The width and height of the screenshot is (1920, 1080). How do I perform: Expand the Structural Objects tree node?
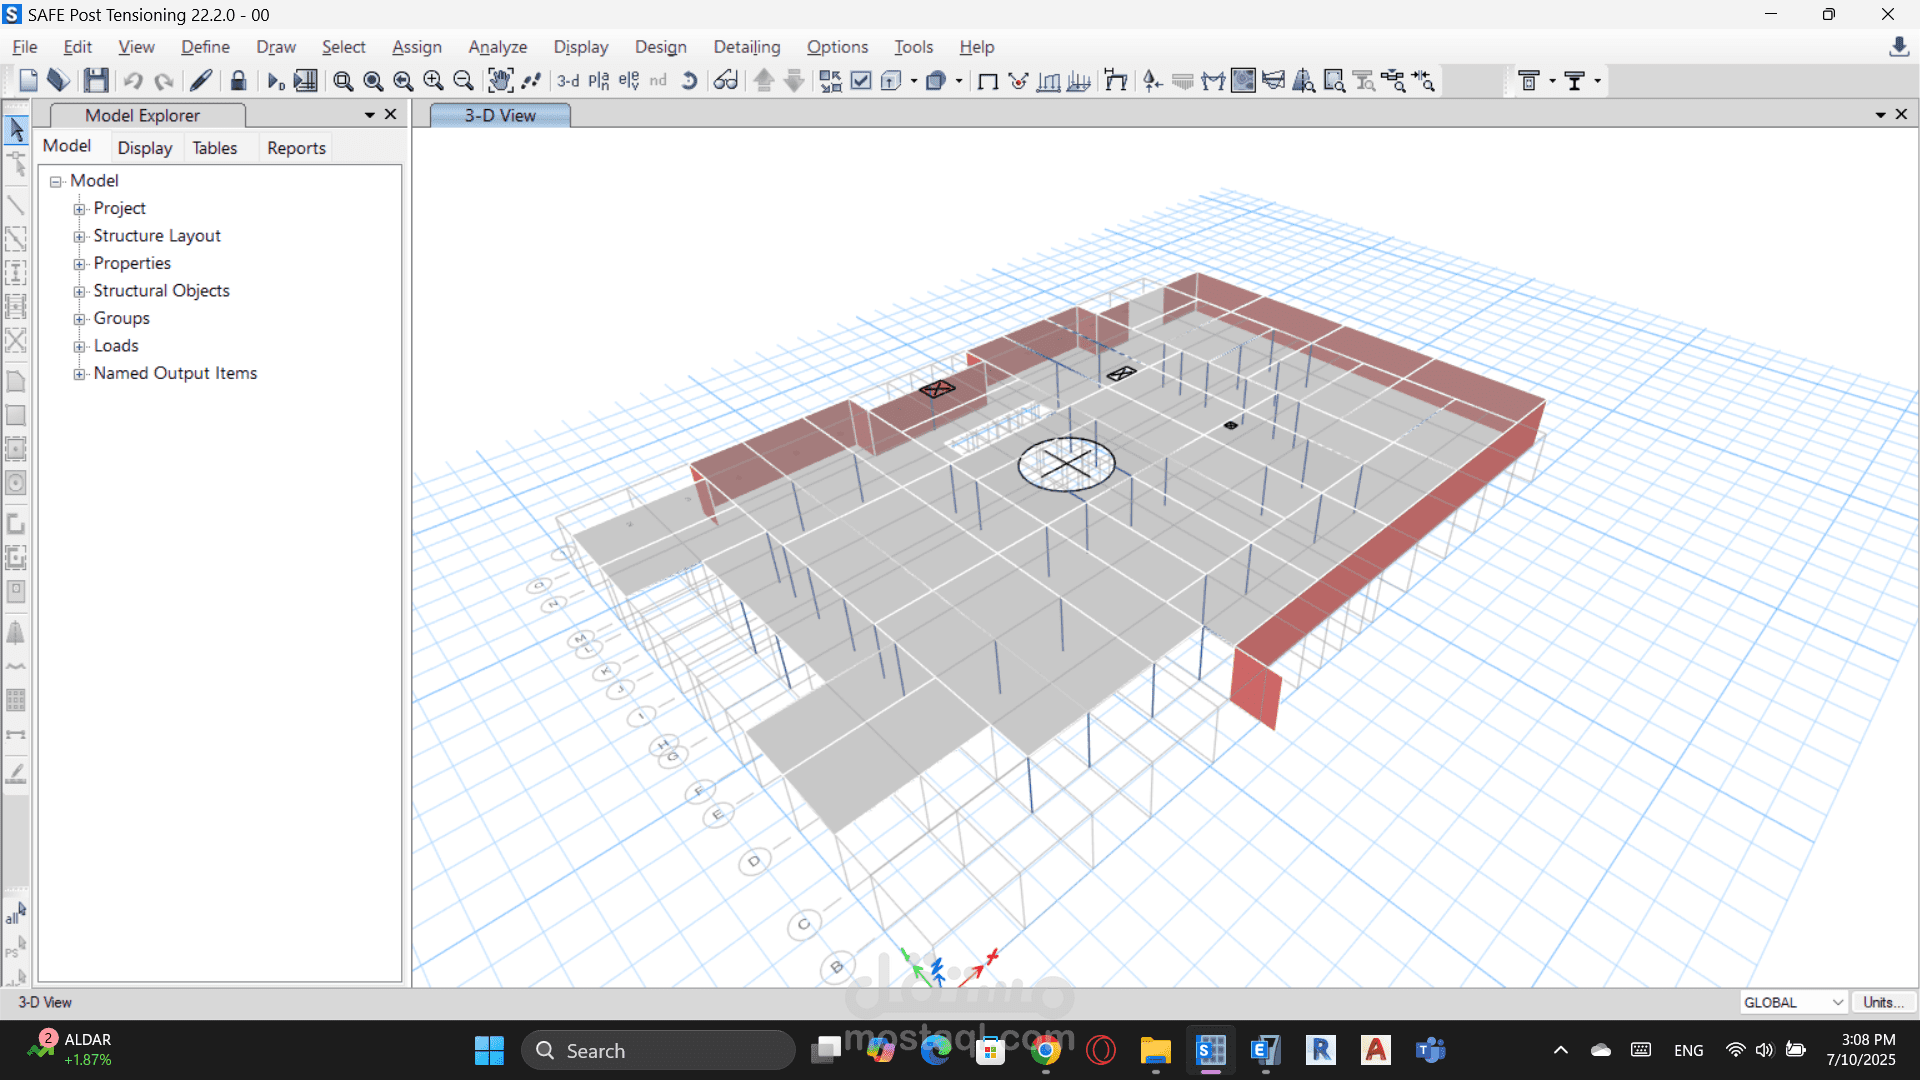click(79, 292)
